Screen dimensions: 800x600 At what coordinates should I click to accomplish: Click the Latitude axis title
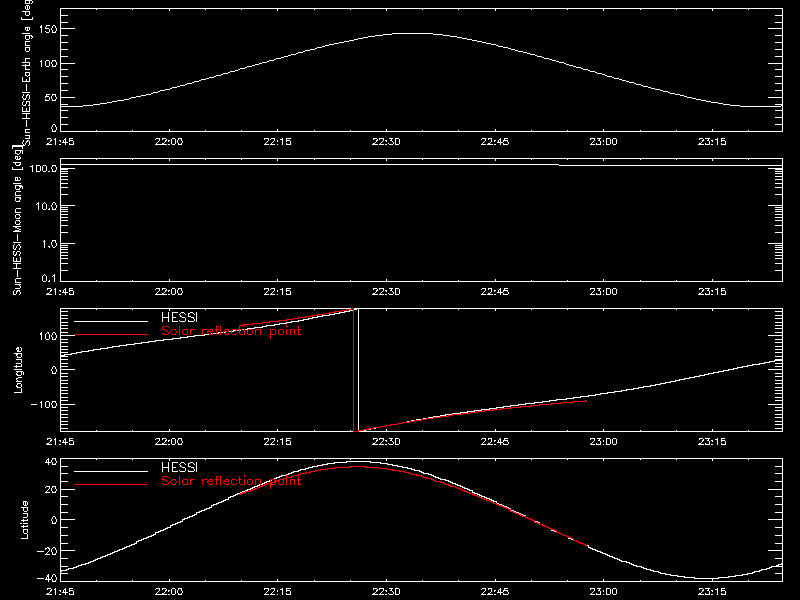(x=24, y=520)
